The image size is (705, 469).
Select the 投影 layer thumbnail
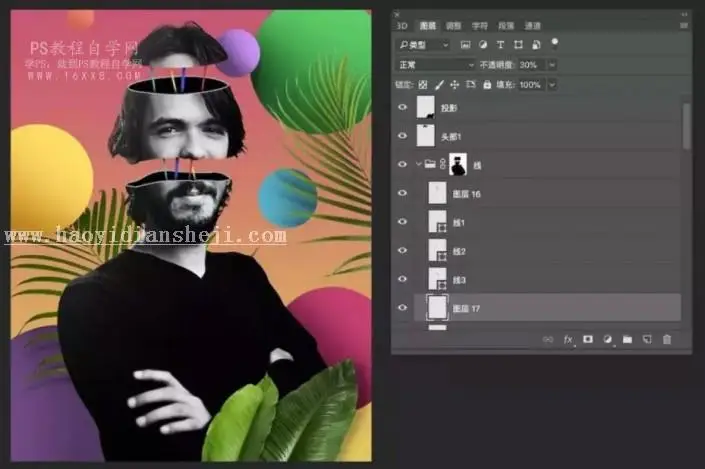(425, 107)
